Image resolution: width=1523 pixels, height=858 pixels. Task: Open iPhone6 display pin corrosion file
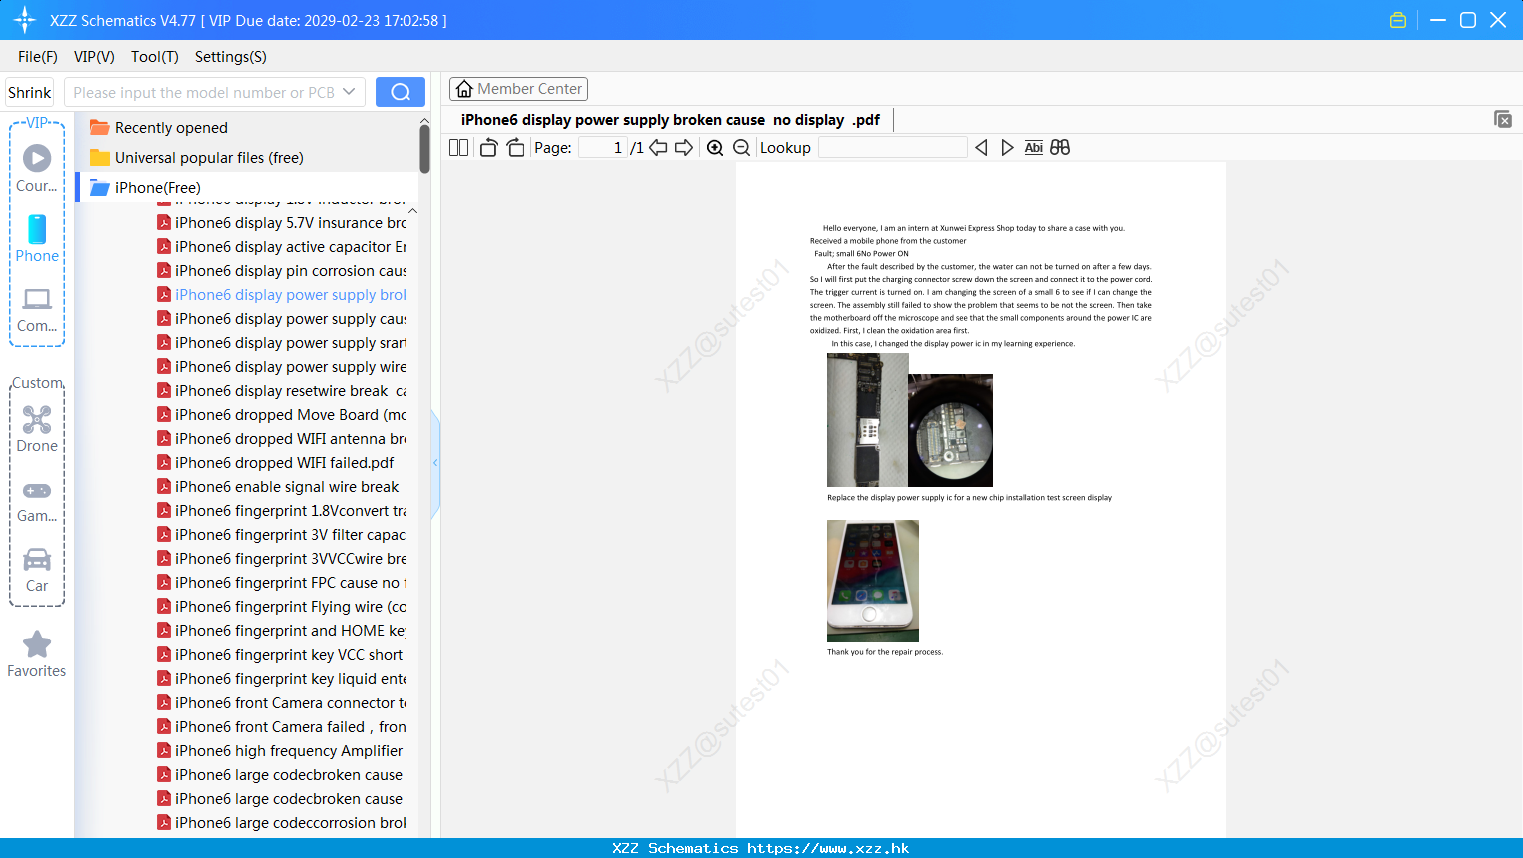282,271
